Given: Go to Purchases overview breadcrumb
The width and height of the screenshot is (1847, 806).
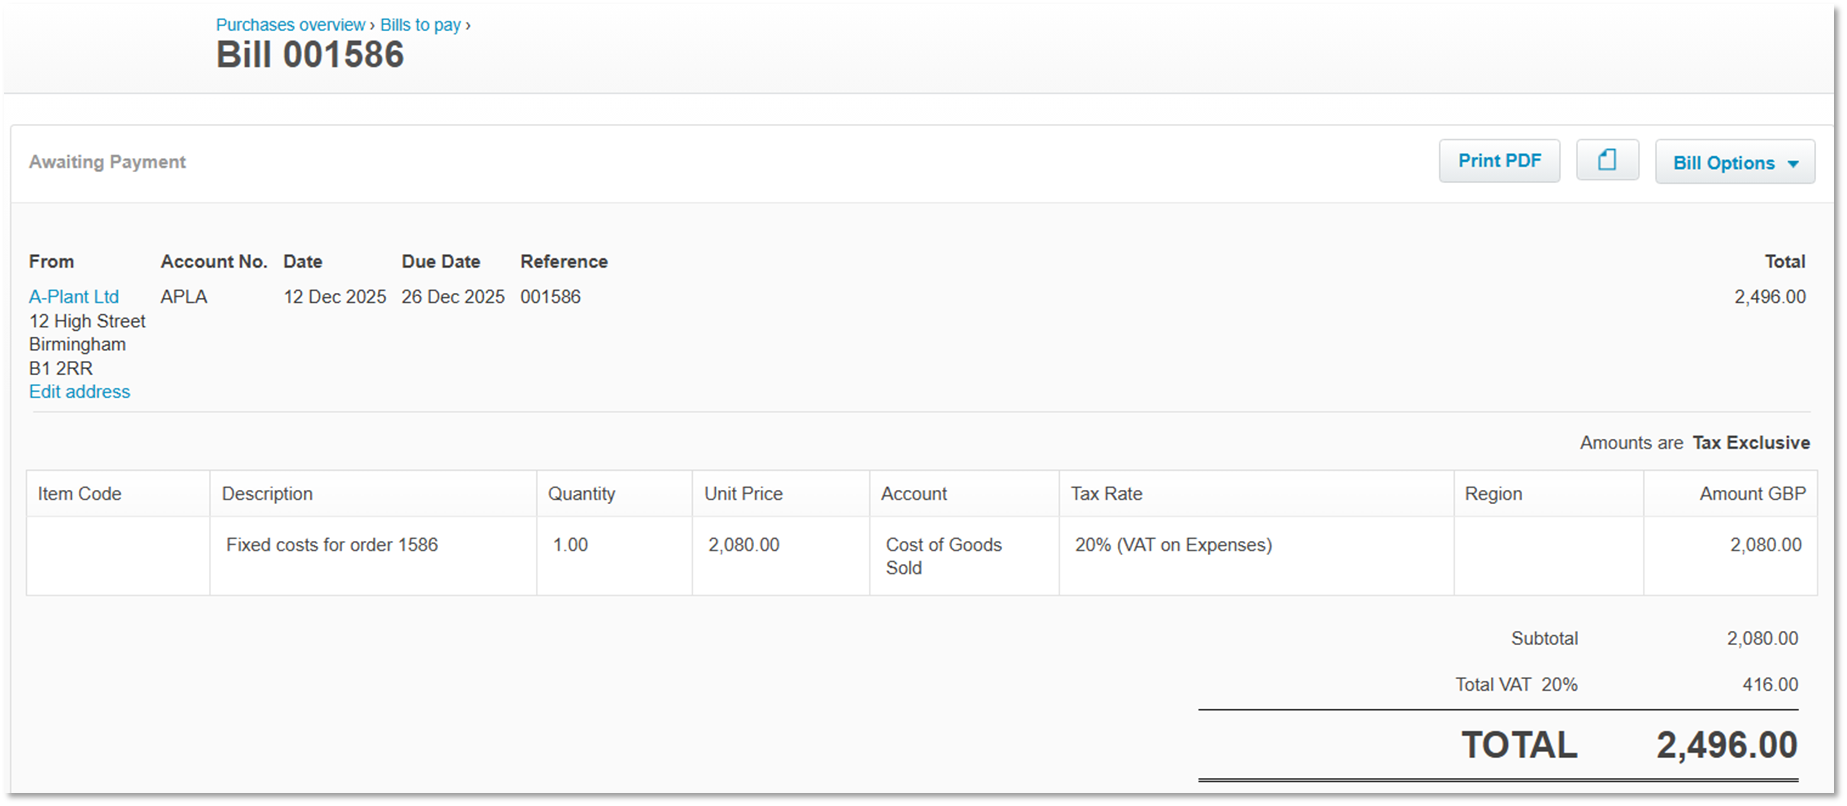Looking at the screenshot, I should point(290,25).
